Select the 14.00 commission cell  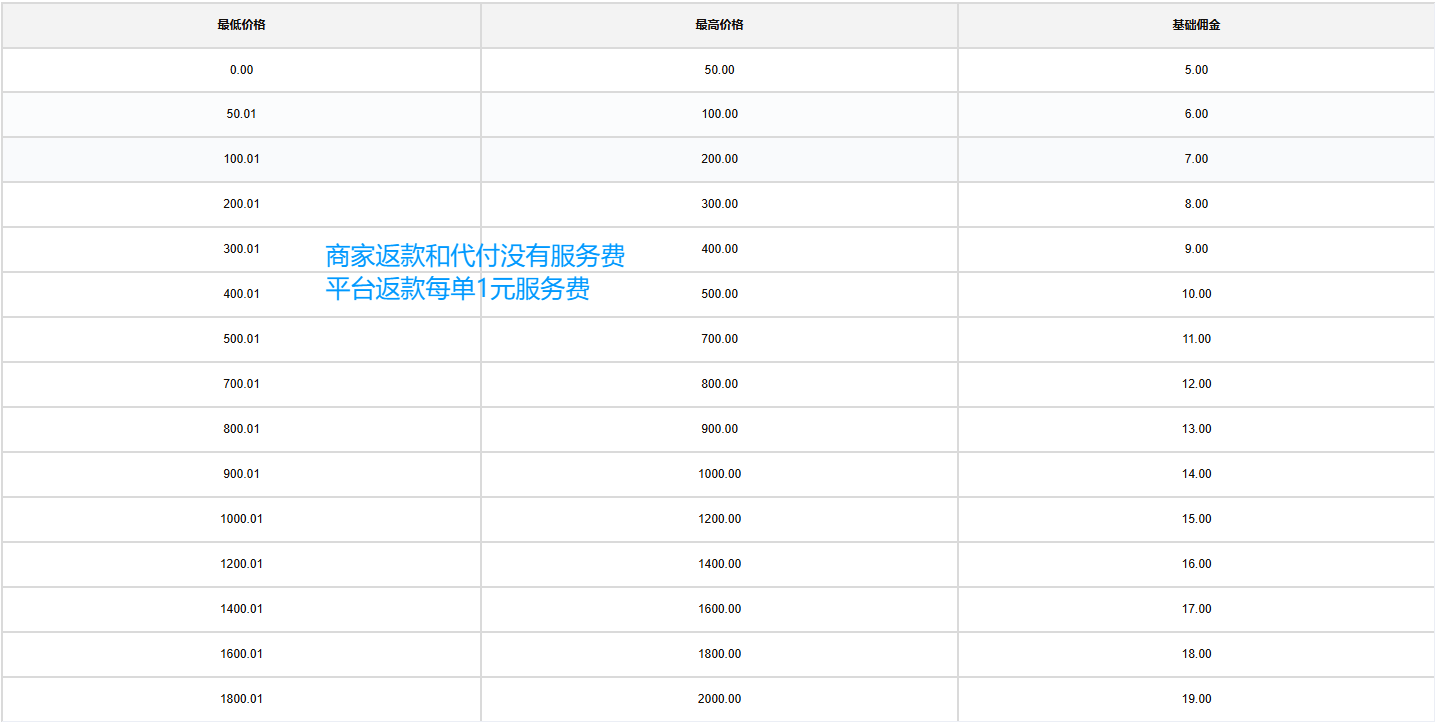pos(1196,474)
